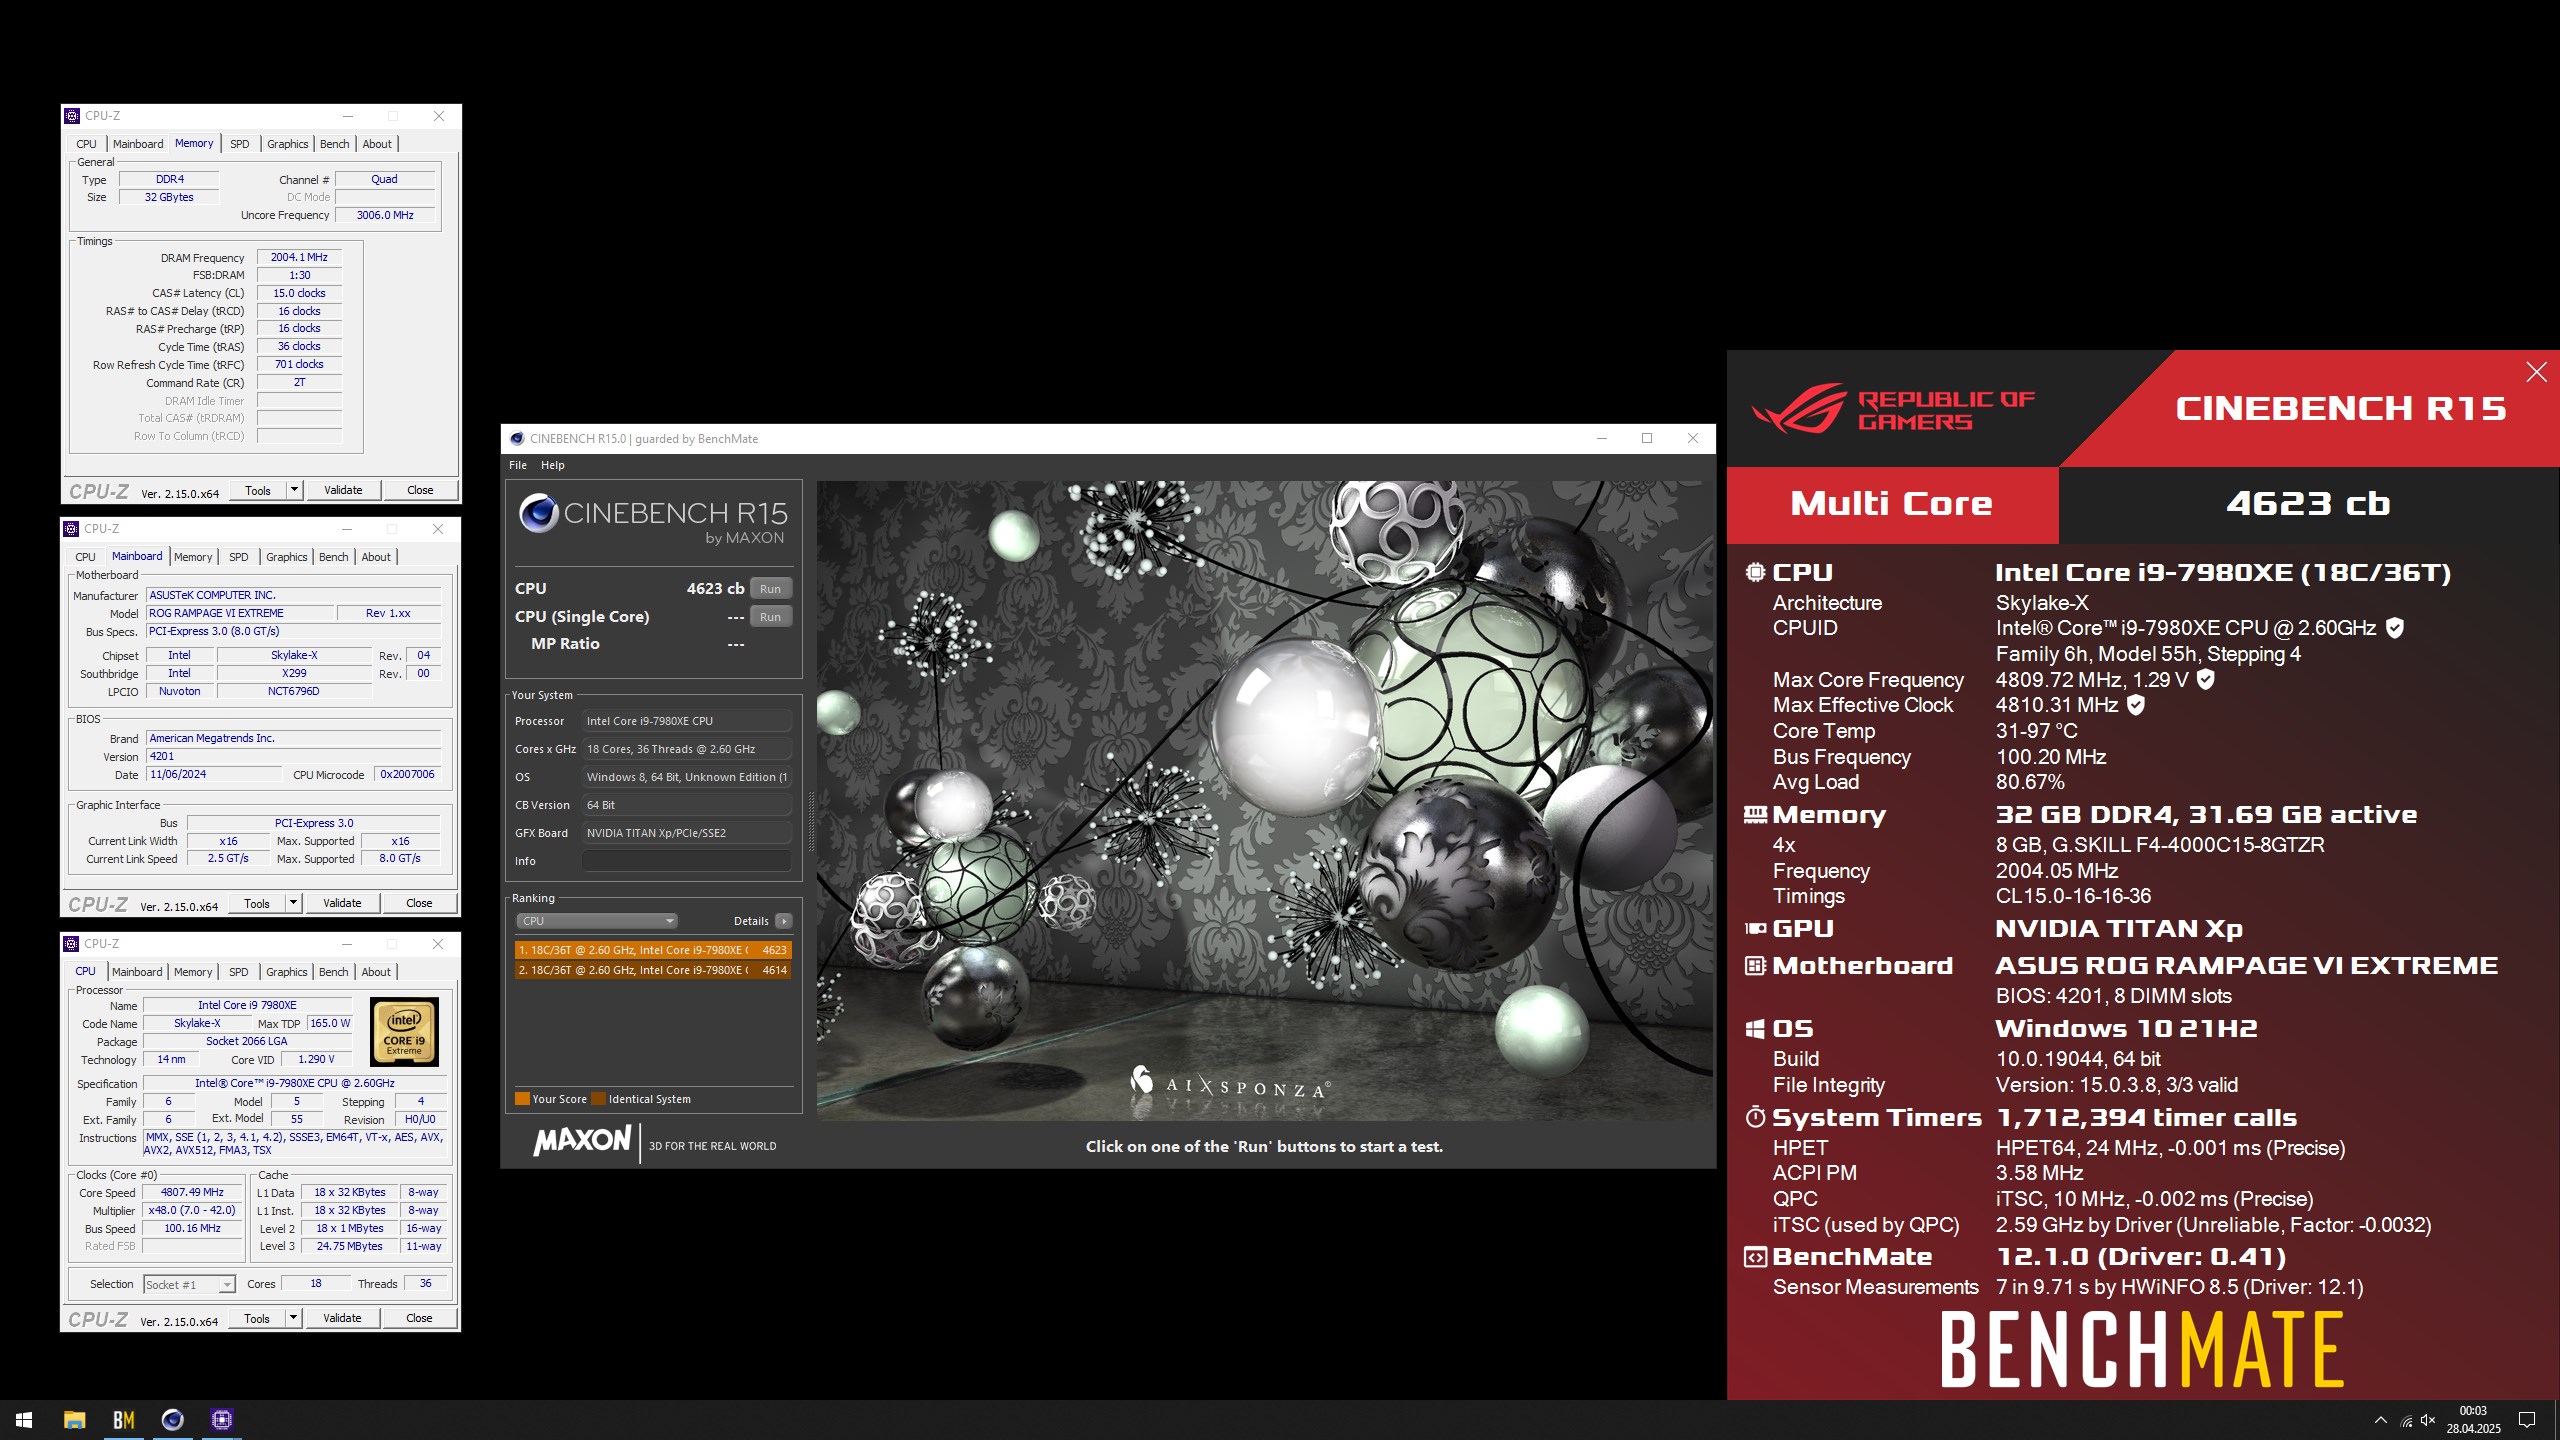Screen dimensions: 2560x1440
Task: Click Validate in CPU-Z Mainboard window
Action: [x=342, y=903]
